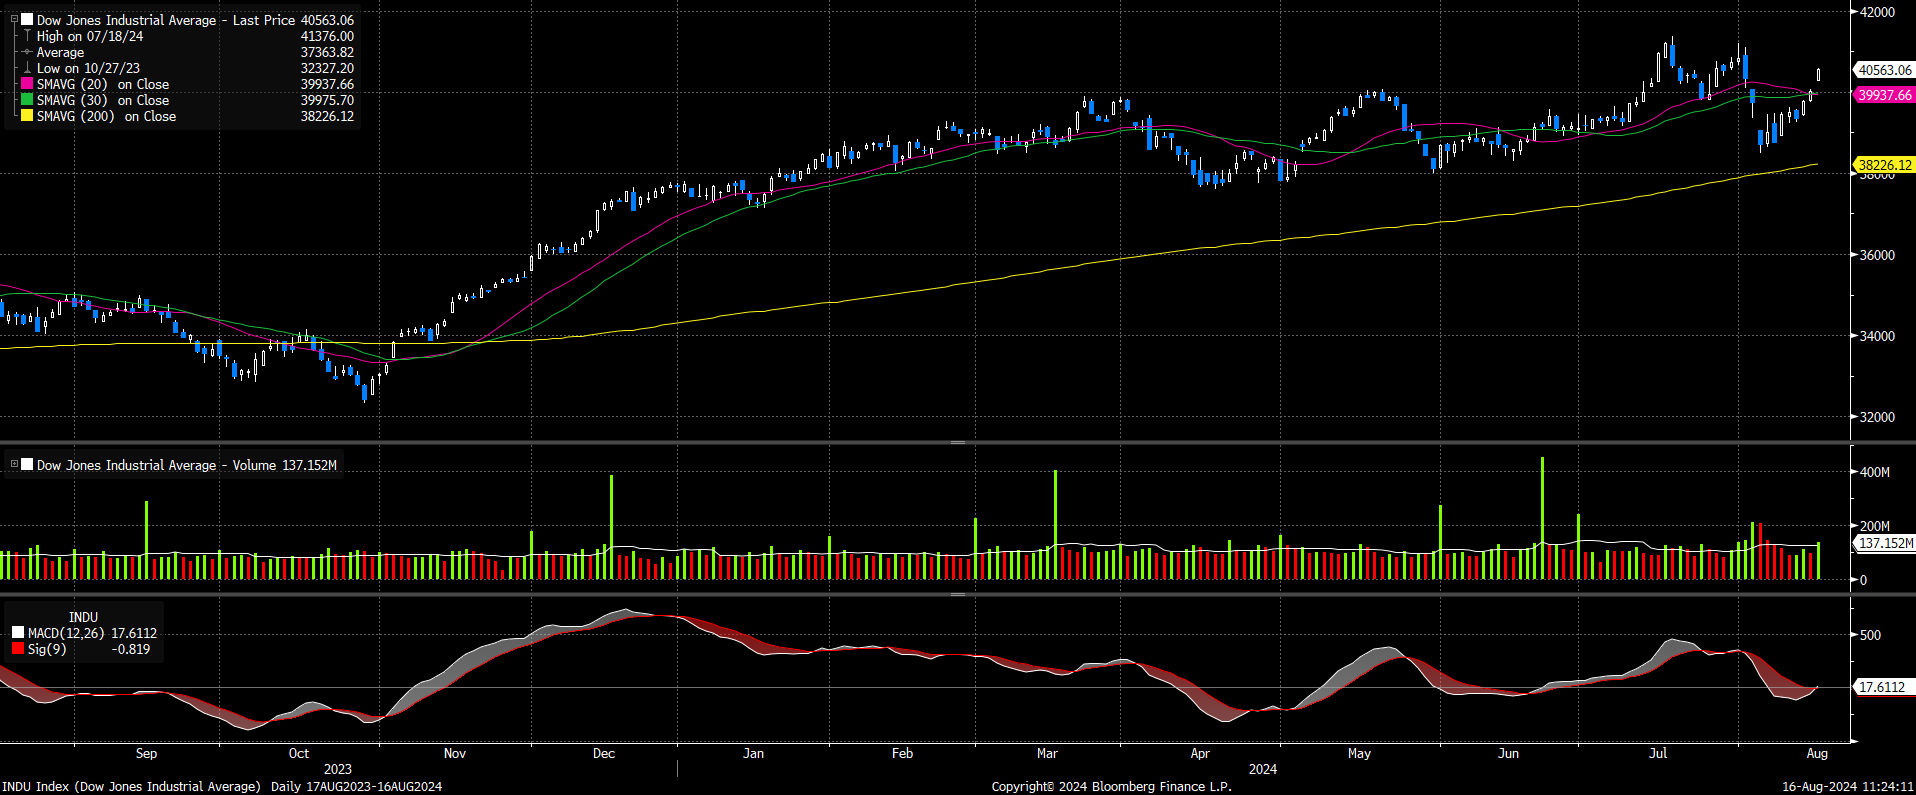Select 'Dow Jones Industrial Average - Last Price' legend label
The width and height of the screenshot is (1916, 795).
click(x=166, y=20)
